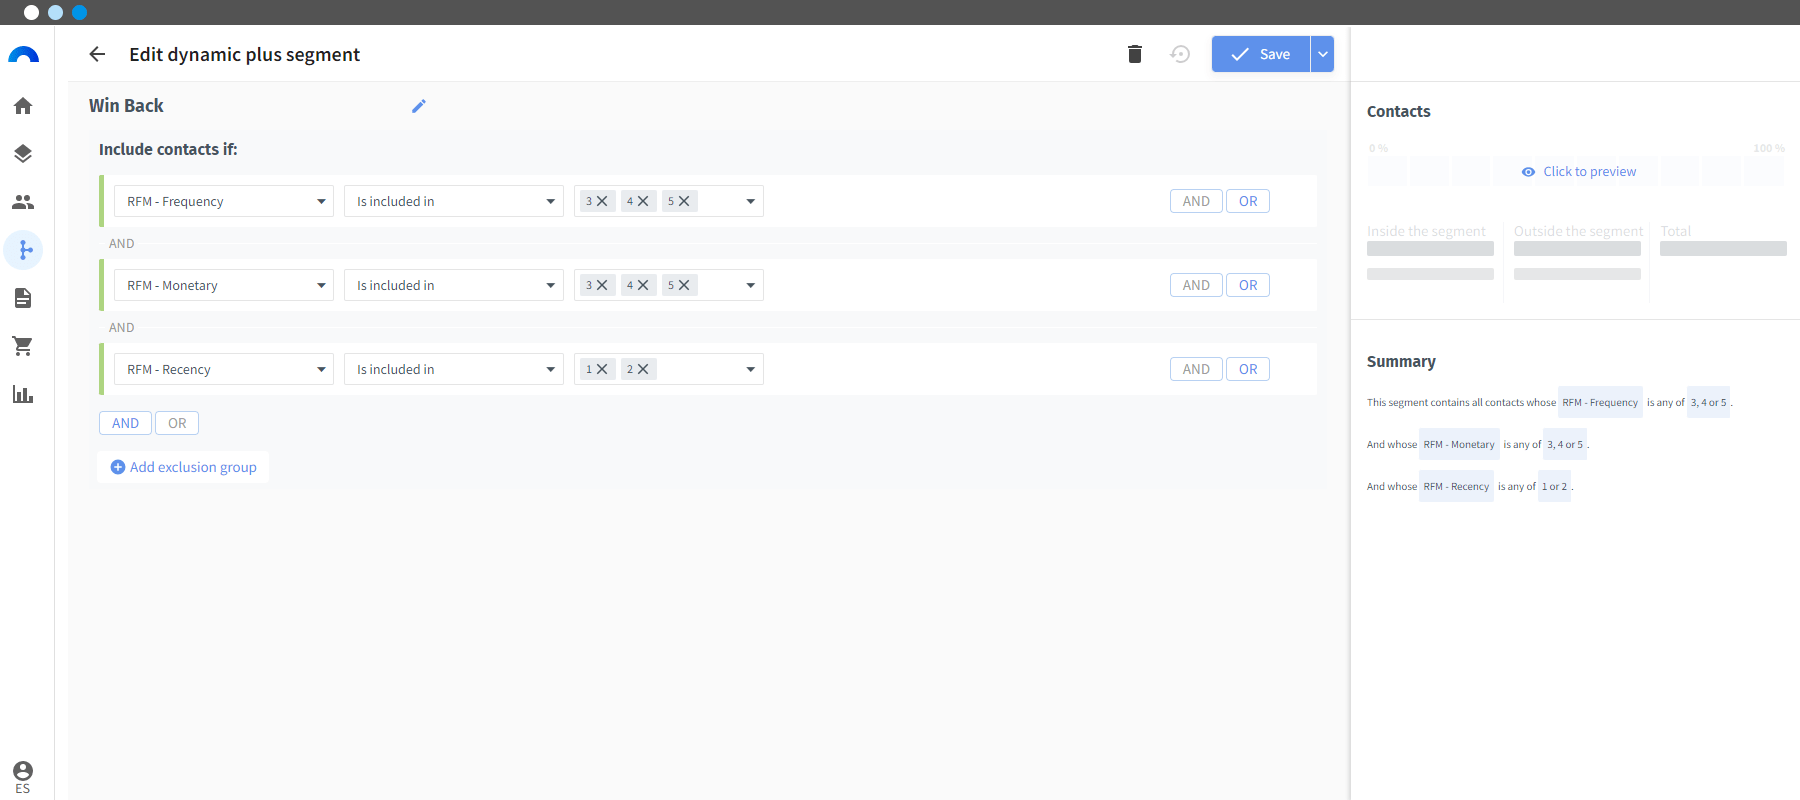Viewport: 1800px width, 800px height.
Task: Click the history restore icon
Action: pyautogui.click(x=1180, y=54)
